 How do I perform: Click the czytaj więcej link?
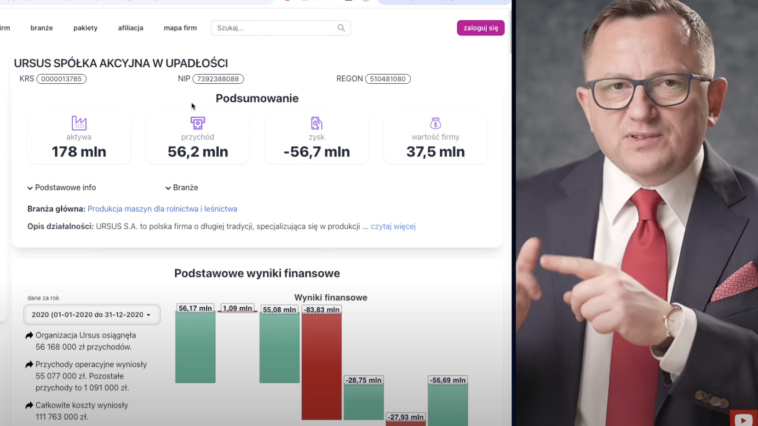(x=393, y=226)
